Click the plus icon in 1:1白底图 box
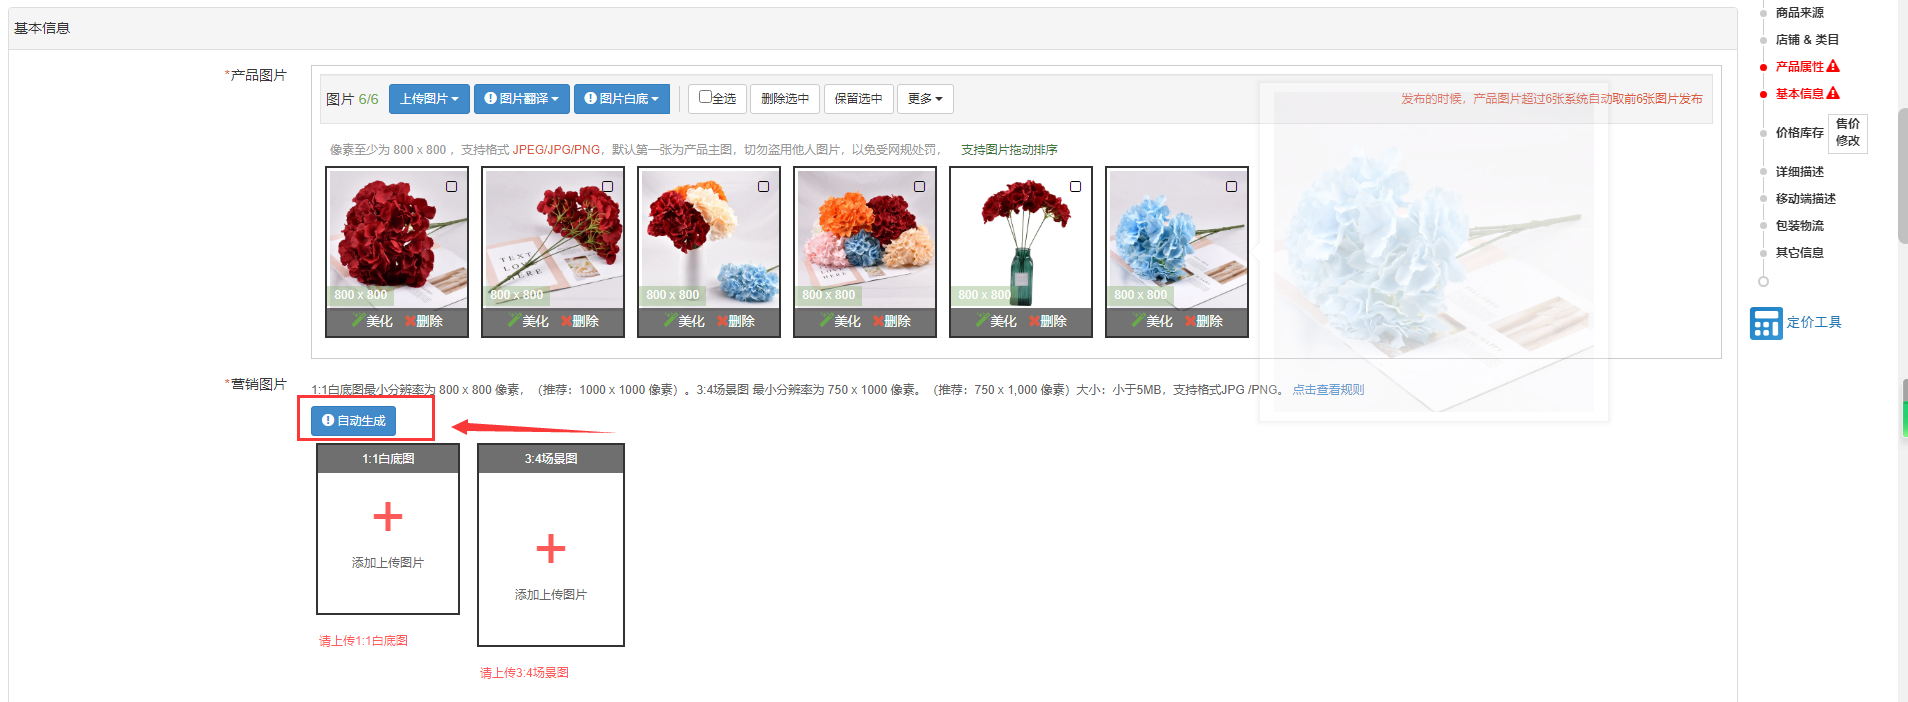 coord(388,517)
